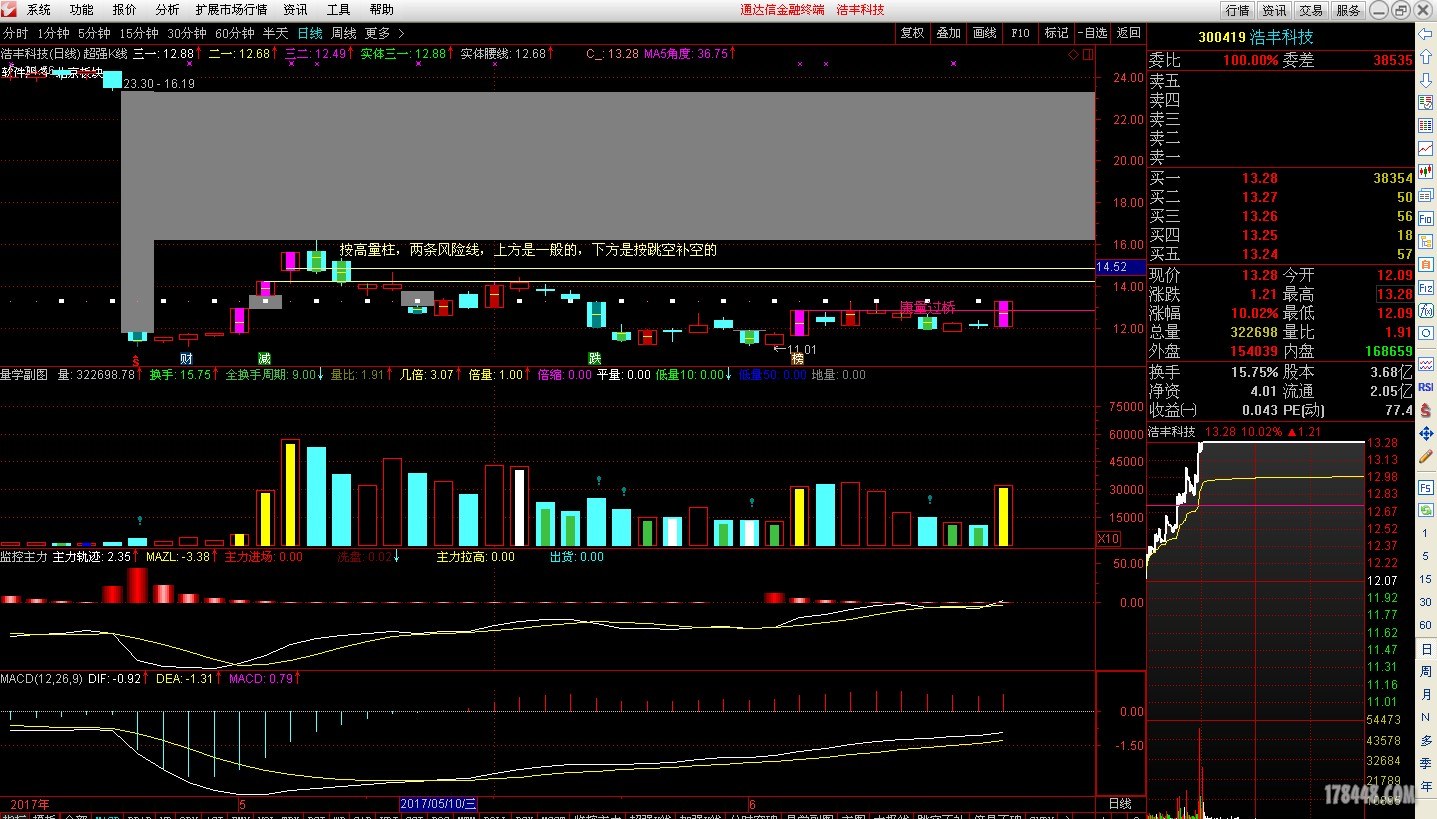Select the 半天 half-day period tab
This screenshot has height=819, width=1437.
275,33
